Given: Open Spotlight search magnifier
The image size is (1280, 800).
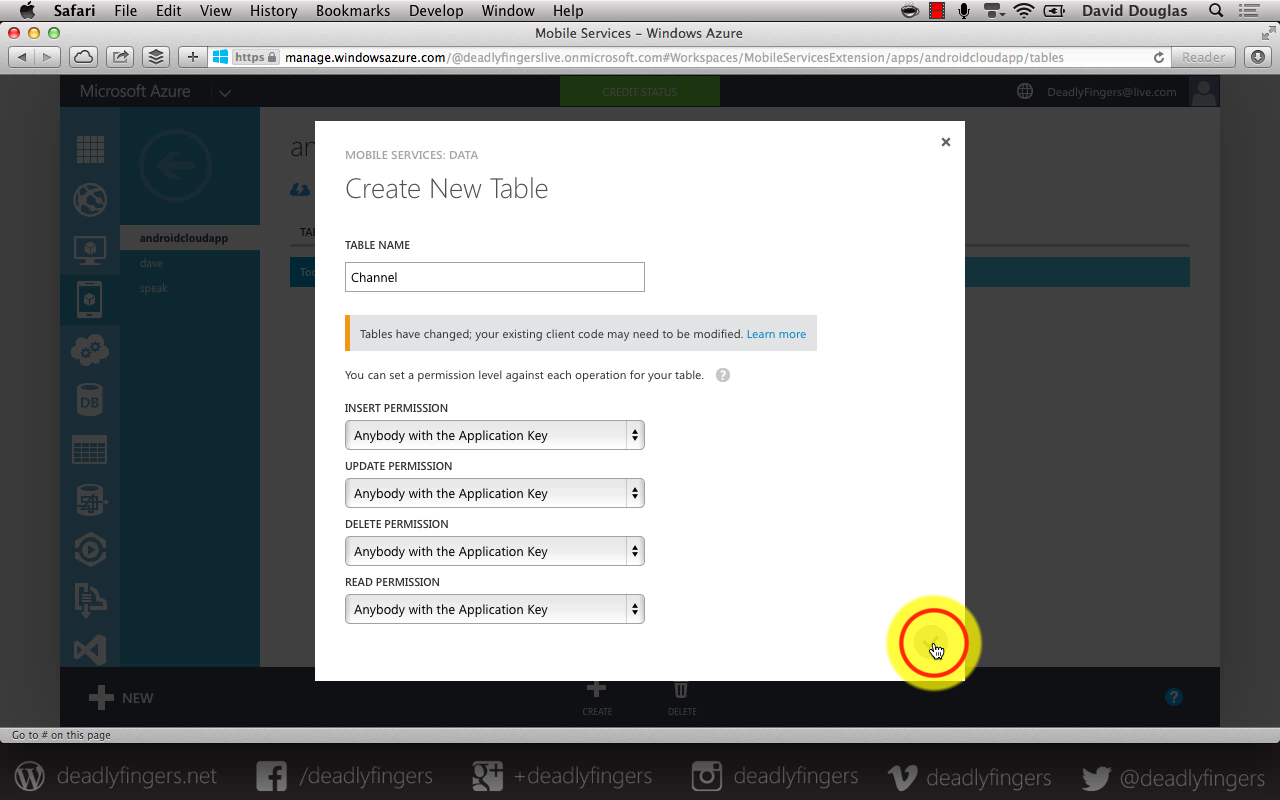Looking at the screenshot, I should point(1216,11).
